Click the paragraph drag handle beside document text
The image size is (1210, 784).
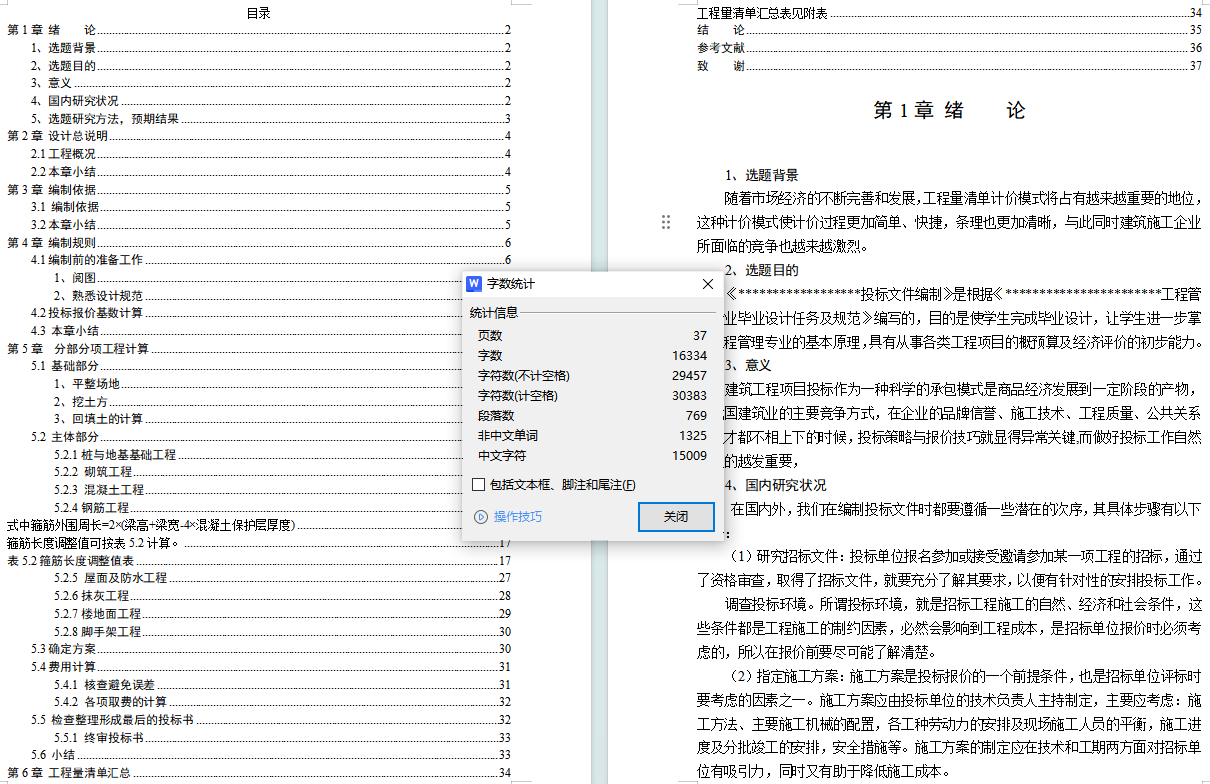click(666, 222)
